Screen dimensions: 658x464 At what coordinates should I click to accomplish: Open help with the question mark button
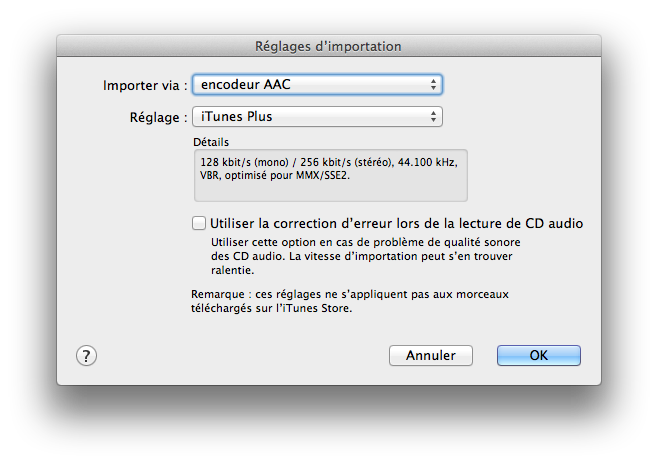[x=86, y=356]
